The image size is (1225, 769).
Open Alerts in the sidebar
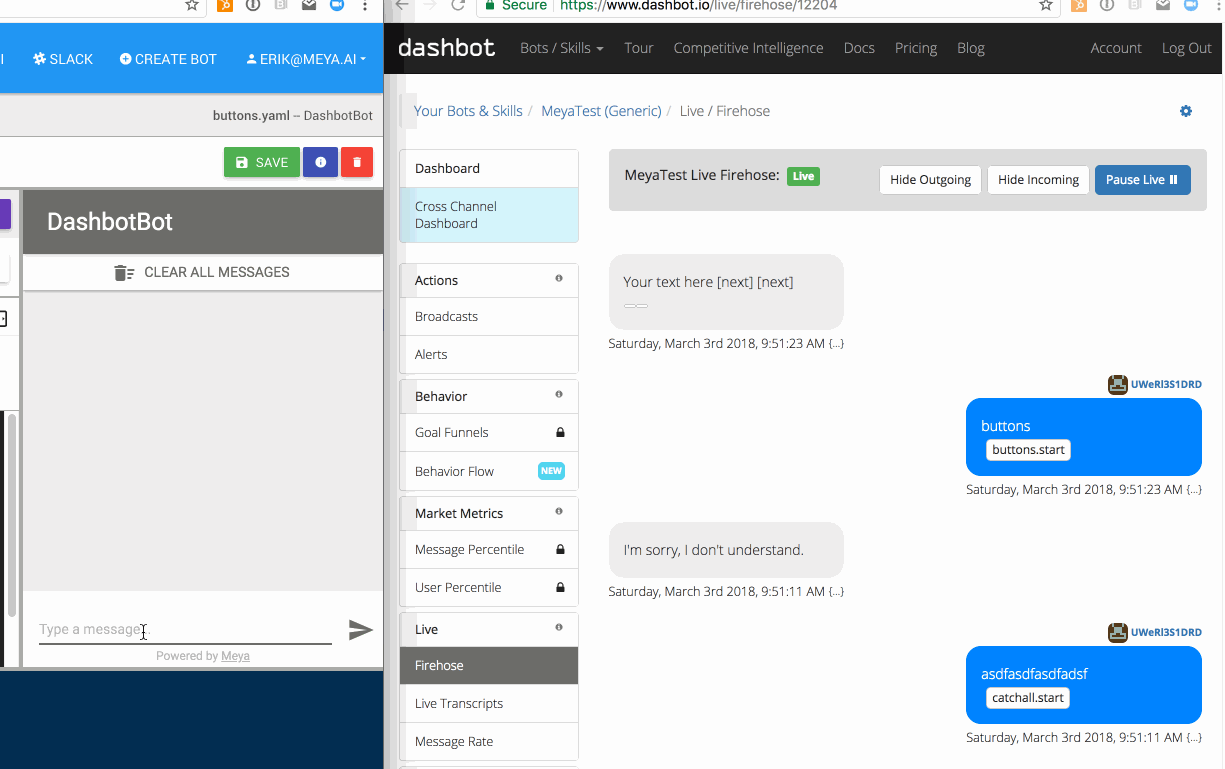click(489, 355)
